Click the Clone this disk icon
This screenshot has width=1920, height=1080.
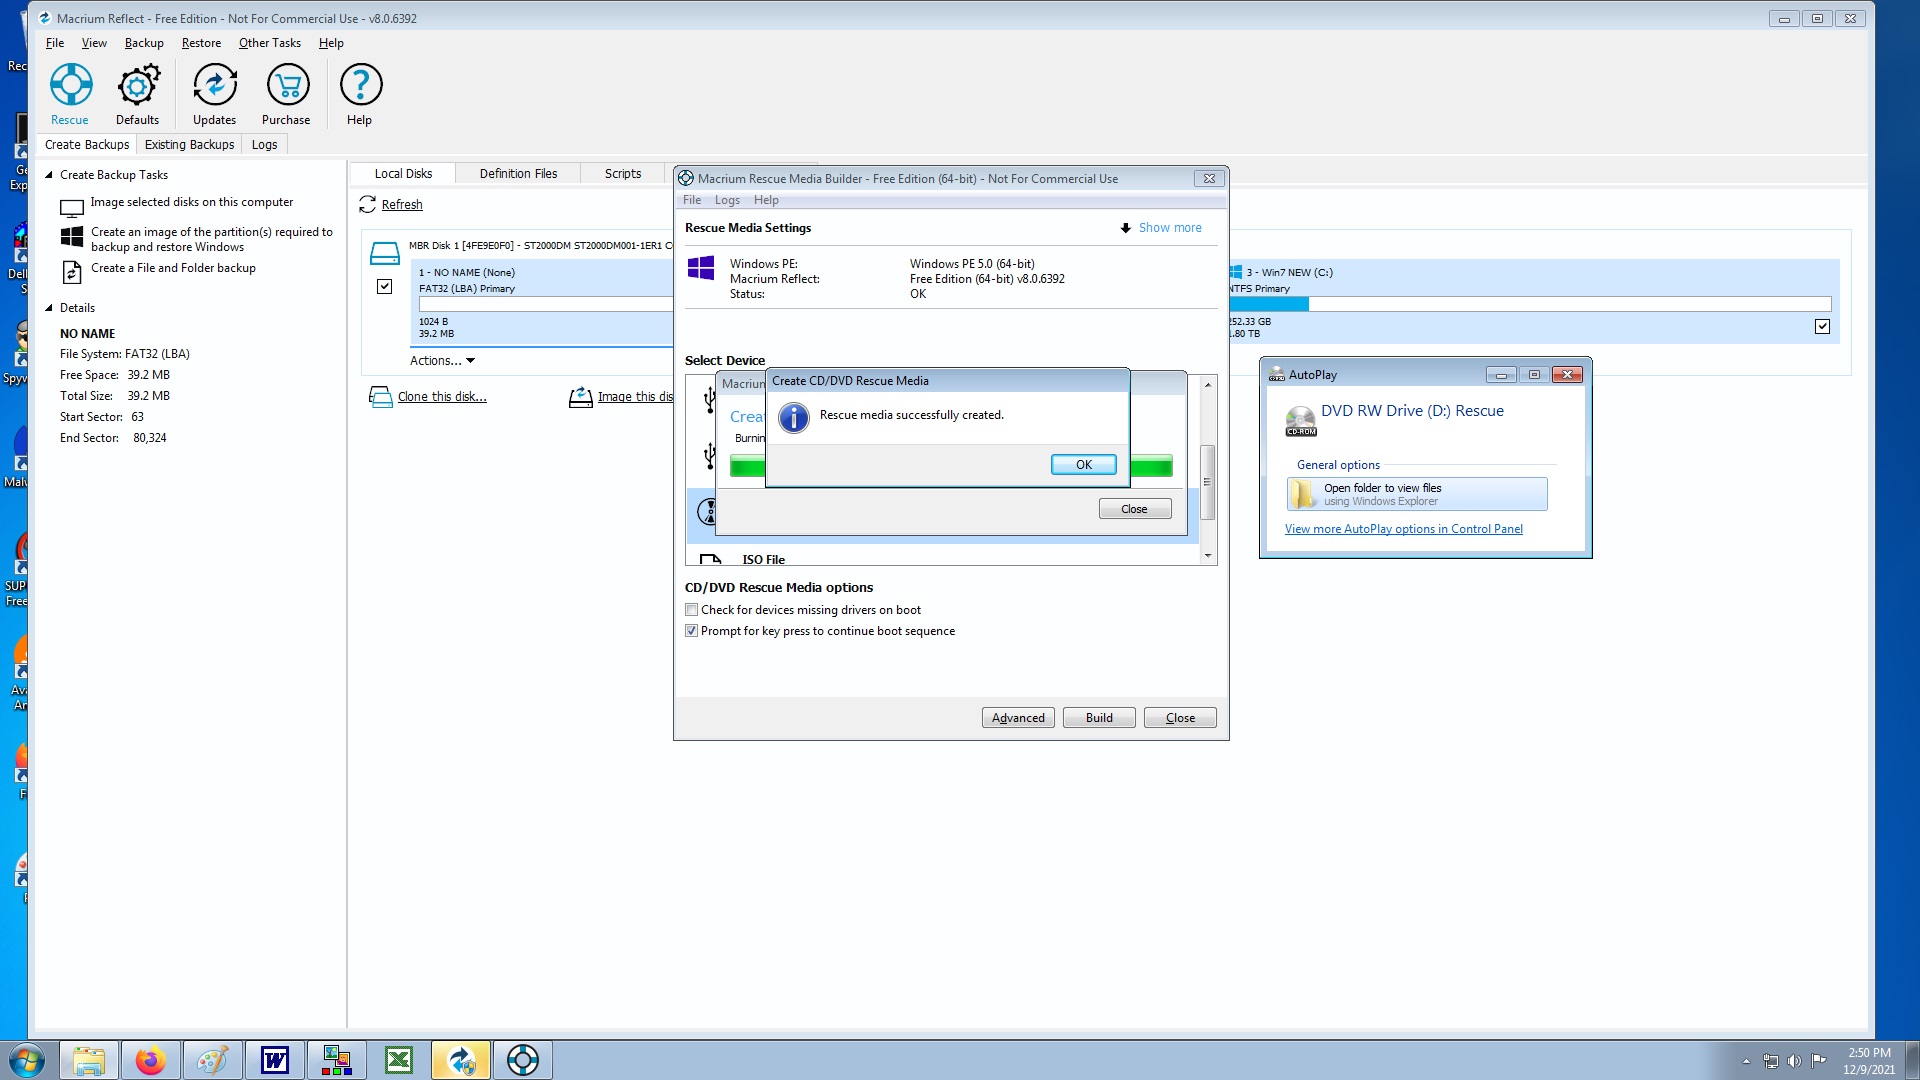(380, 397)
